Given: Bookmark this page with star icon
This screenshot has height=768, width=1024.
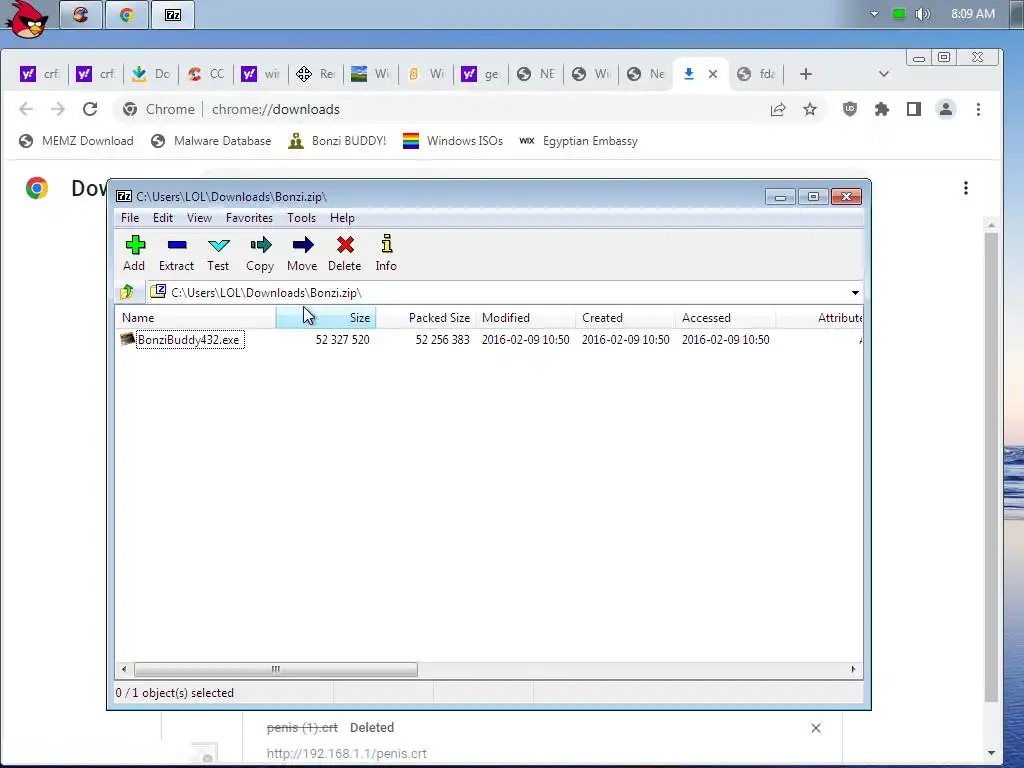Looking at the screenshot, I should [810, 109].
